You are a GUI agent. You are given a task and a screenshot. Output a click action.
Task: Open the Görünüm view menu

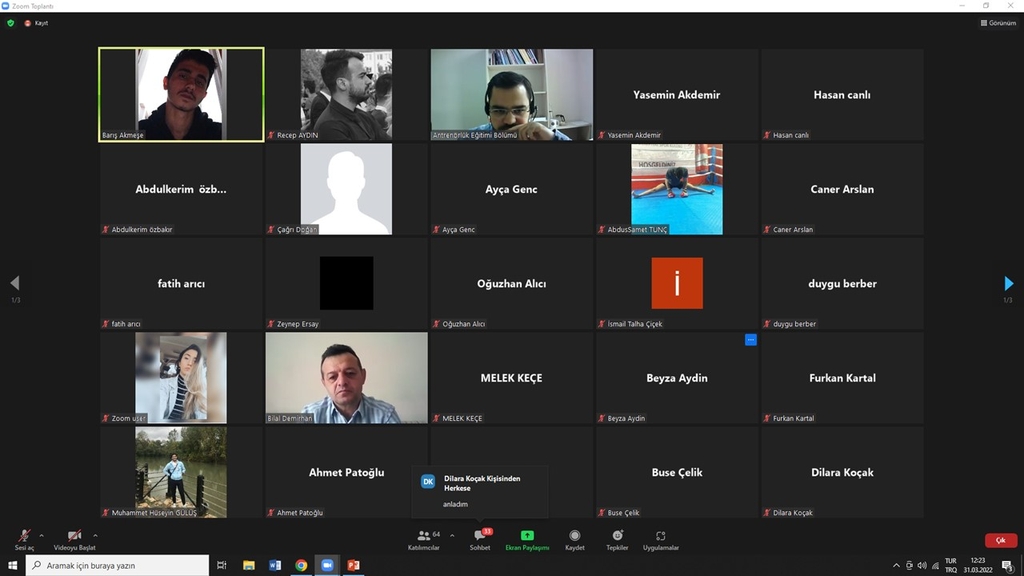tap(997, 23)
